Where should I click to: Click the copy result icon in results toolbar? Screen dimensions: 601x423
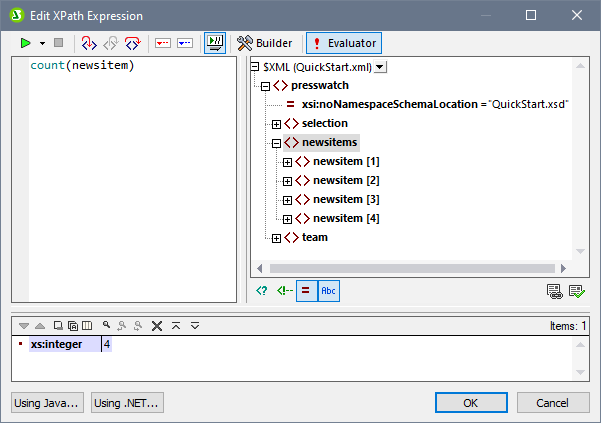(x=59, y=326)
